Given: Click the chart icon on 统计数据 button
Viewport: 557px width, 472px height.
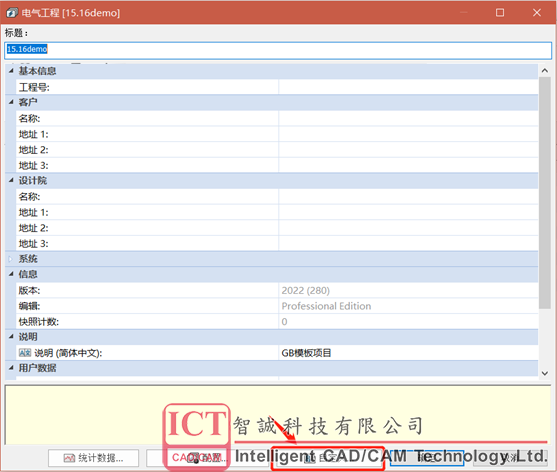Looking at the screenshot, I should coord(69,458).
